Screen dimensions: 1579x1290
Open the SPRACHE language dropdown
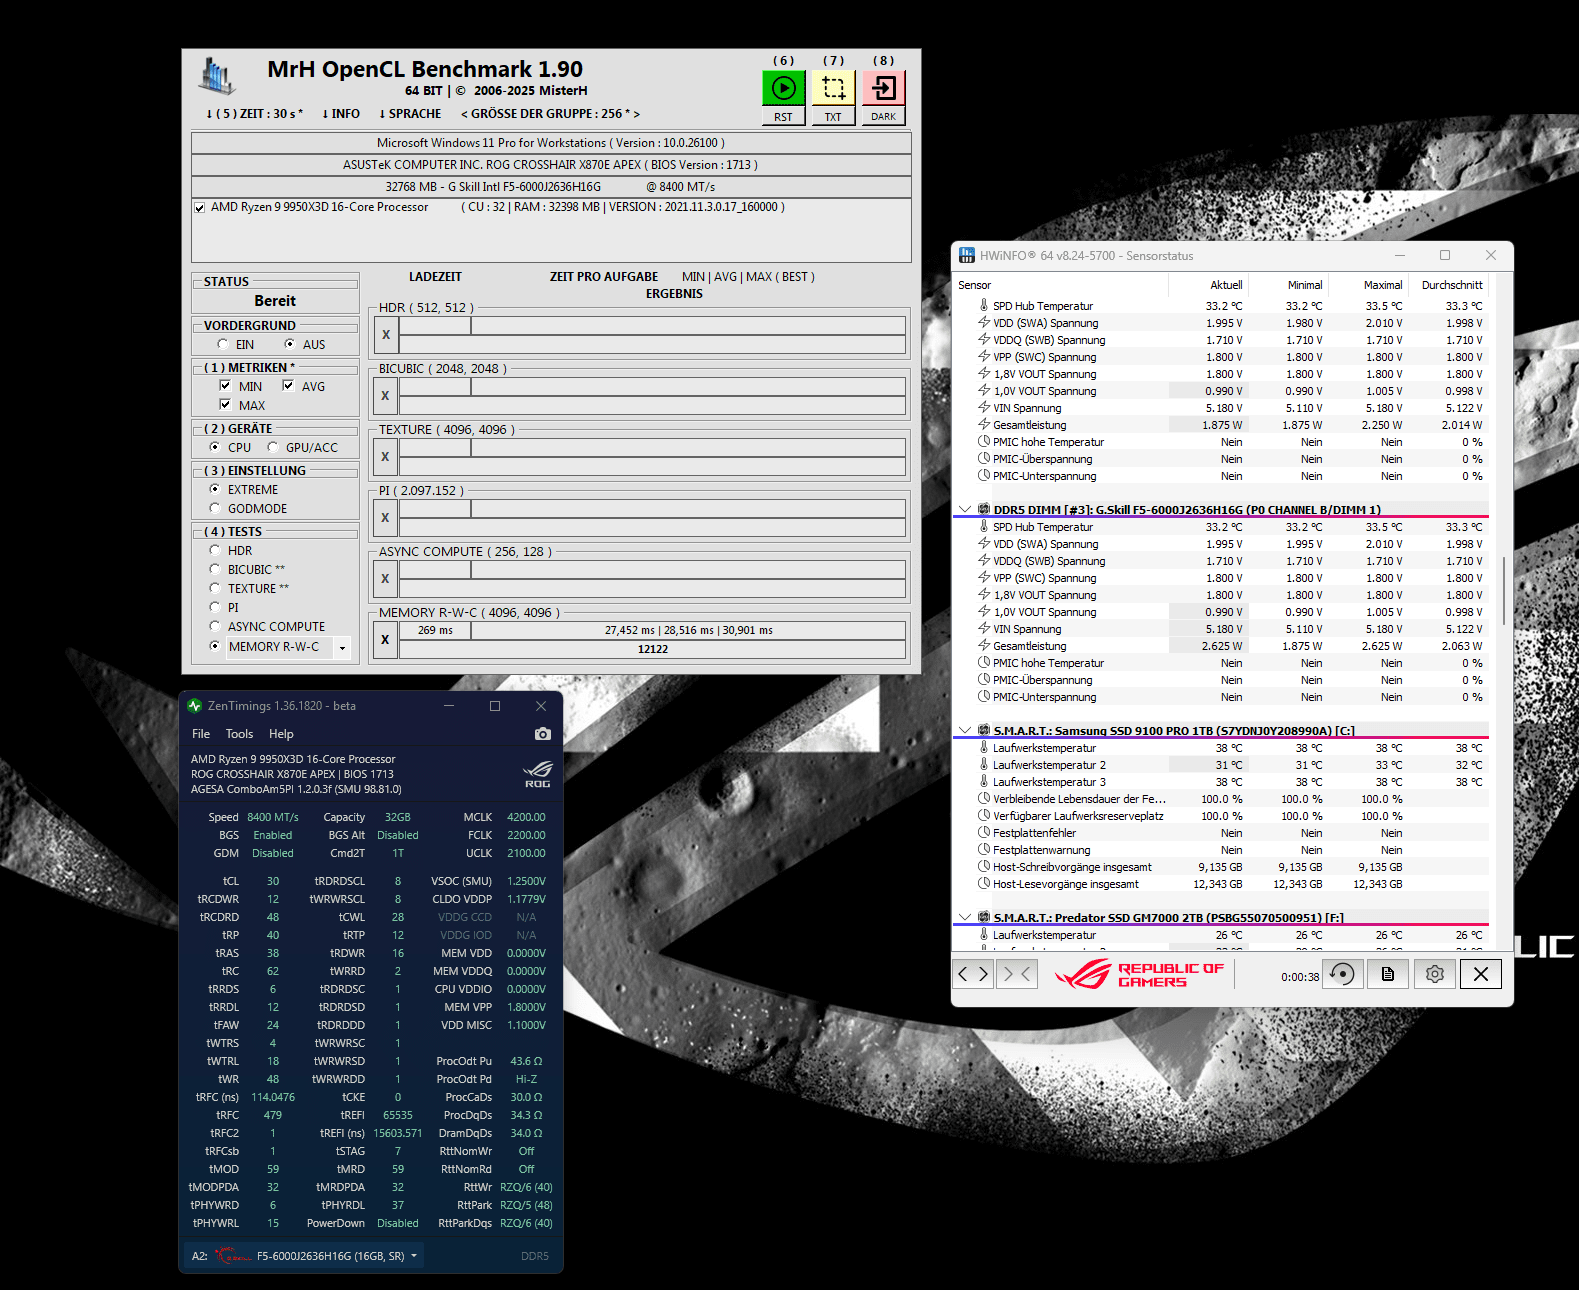pyautogui.click(x=409, y=114)
